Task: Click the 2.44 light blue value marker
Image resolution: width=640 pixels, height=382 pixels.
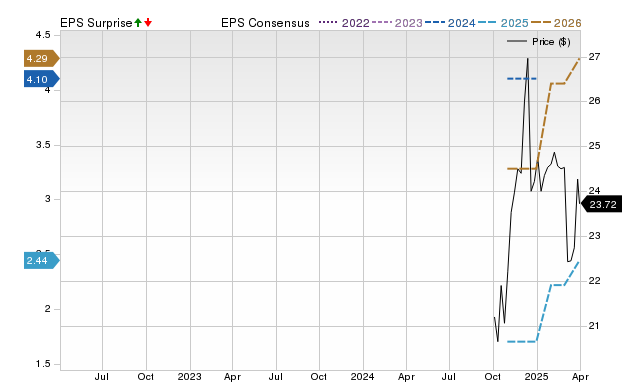Action: pos(42,260)
